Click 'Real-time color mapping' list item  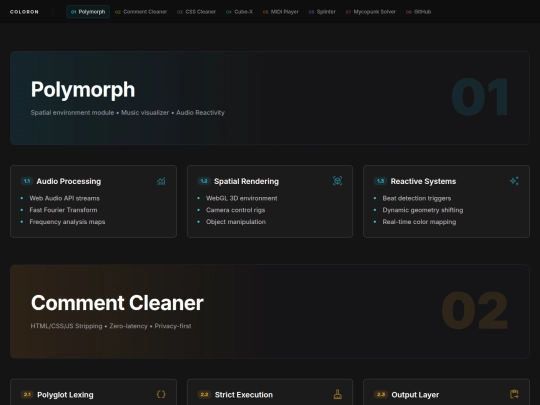[419, 222]
